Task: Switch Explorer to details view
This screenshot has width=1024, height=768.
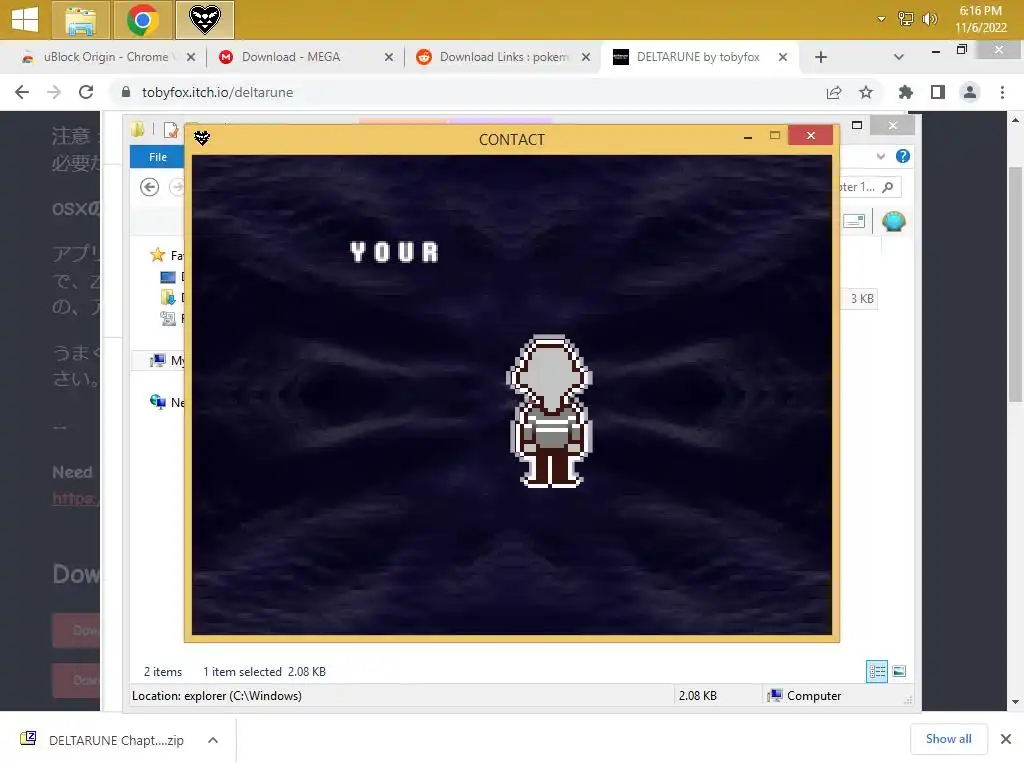Action: point(876,671)
